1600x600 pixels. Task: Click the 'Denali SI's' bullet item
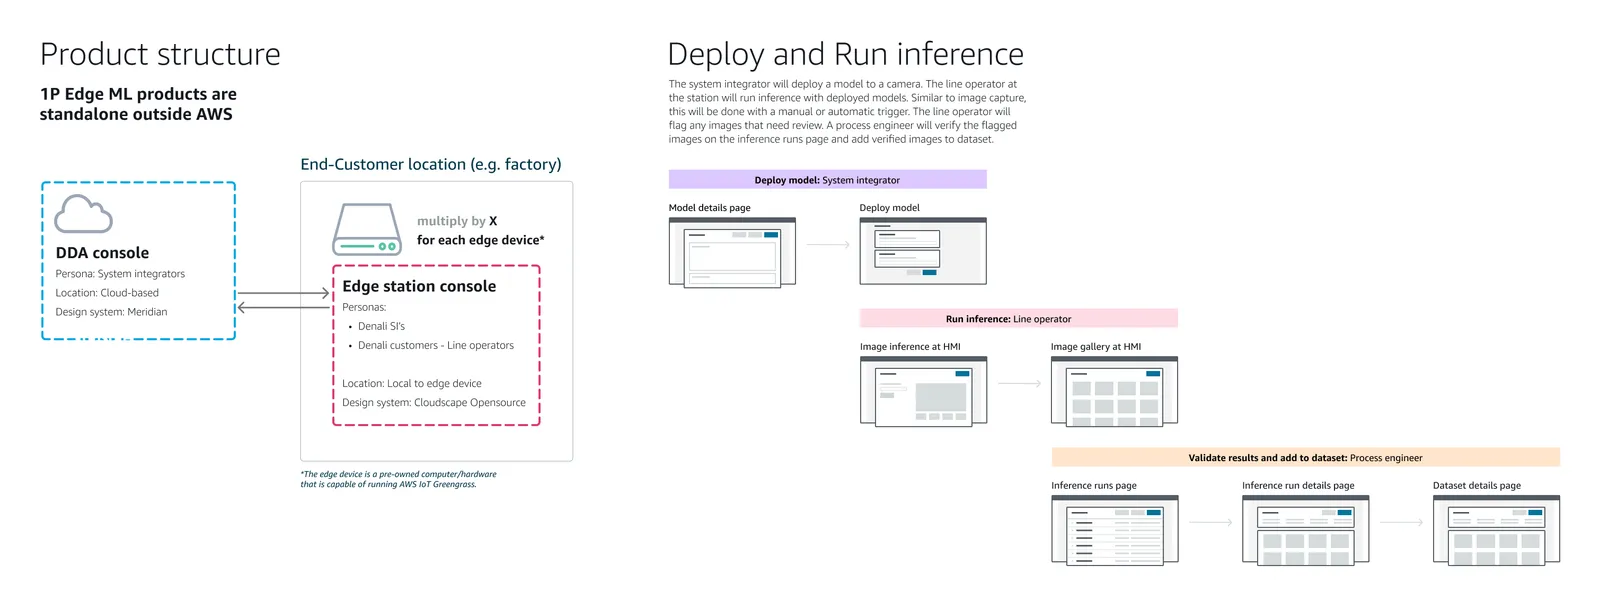coord(381,326)
